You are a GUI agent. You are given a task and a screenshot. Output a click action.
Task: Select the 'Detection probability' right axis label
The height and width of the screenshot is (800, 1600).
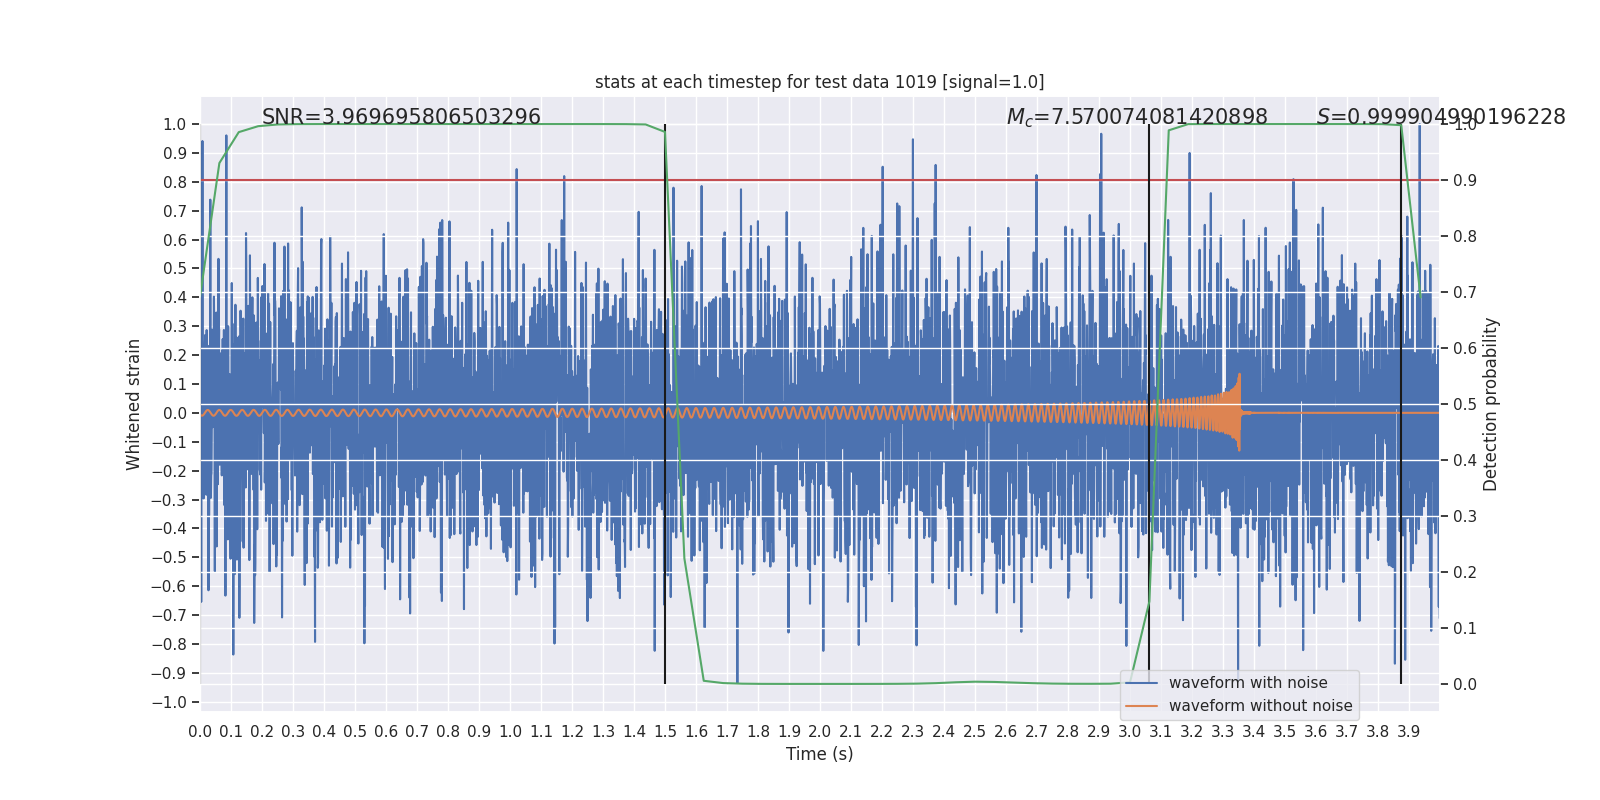point(1491,404)
